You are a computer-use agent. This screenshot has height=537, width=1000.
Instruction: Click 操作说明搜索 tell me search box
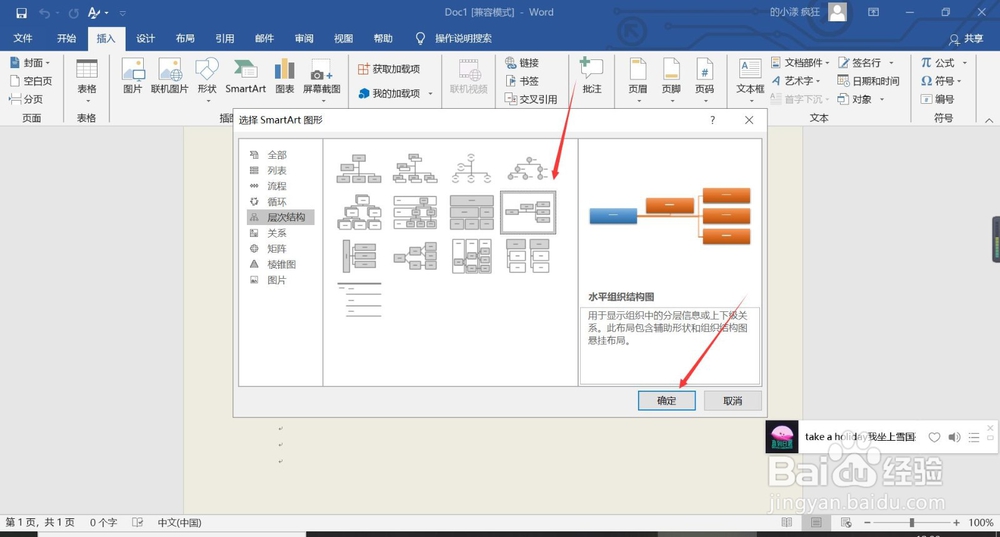(x=463, y=38)
